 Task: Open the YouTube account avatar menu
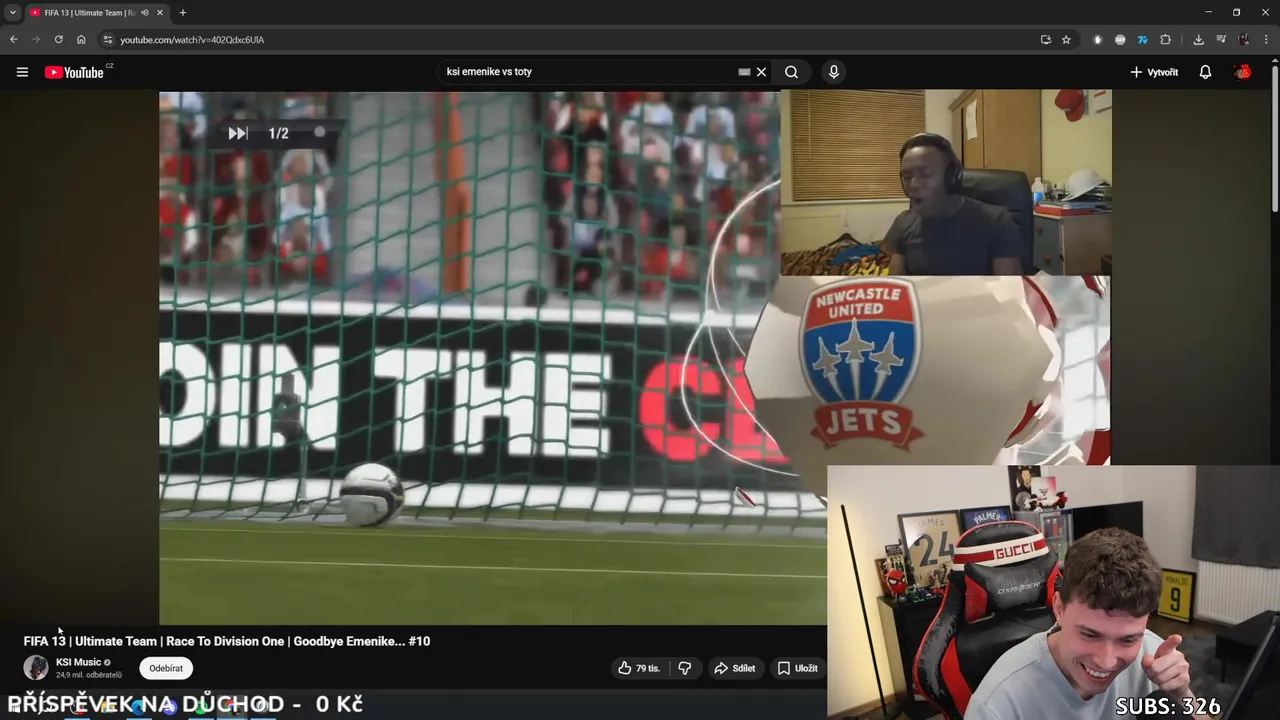coord(1242,72)
